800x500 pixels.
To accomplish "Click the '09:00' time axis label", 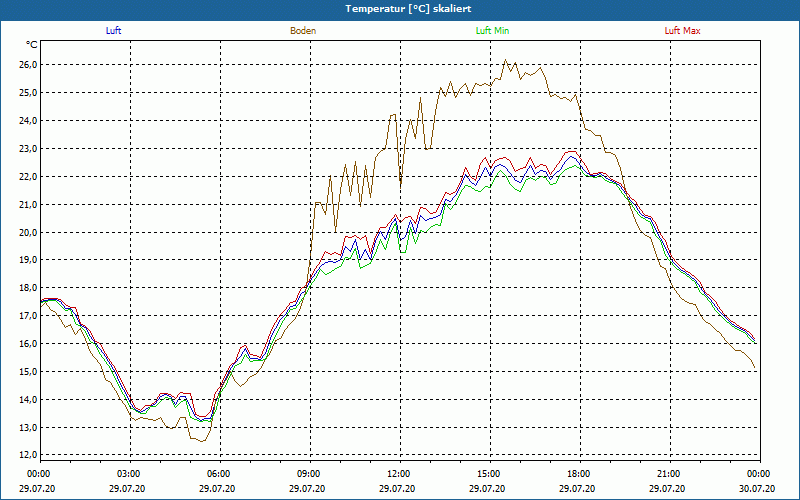I will point(310,474).
